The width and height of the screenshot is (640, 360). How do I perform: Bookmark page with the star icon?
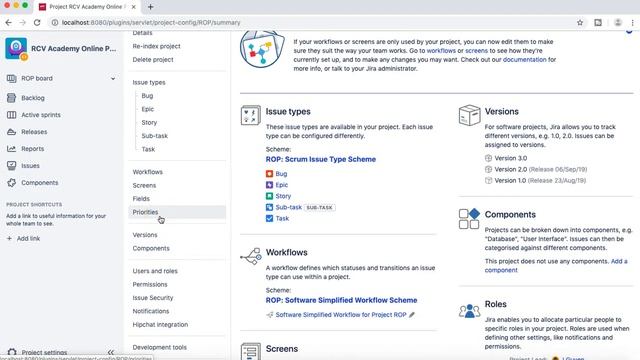pos(580,23)
